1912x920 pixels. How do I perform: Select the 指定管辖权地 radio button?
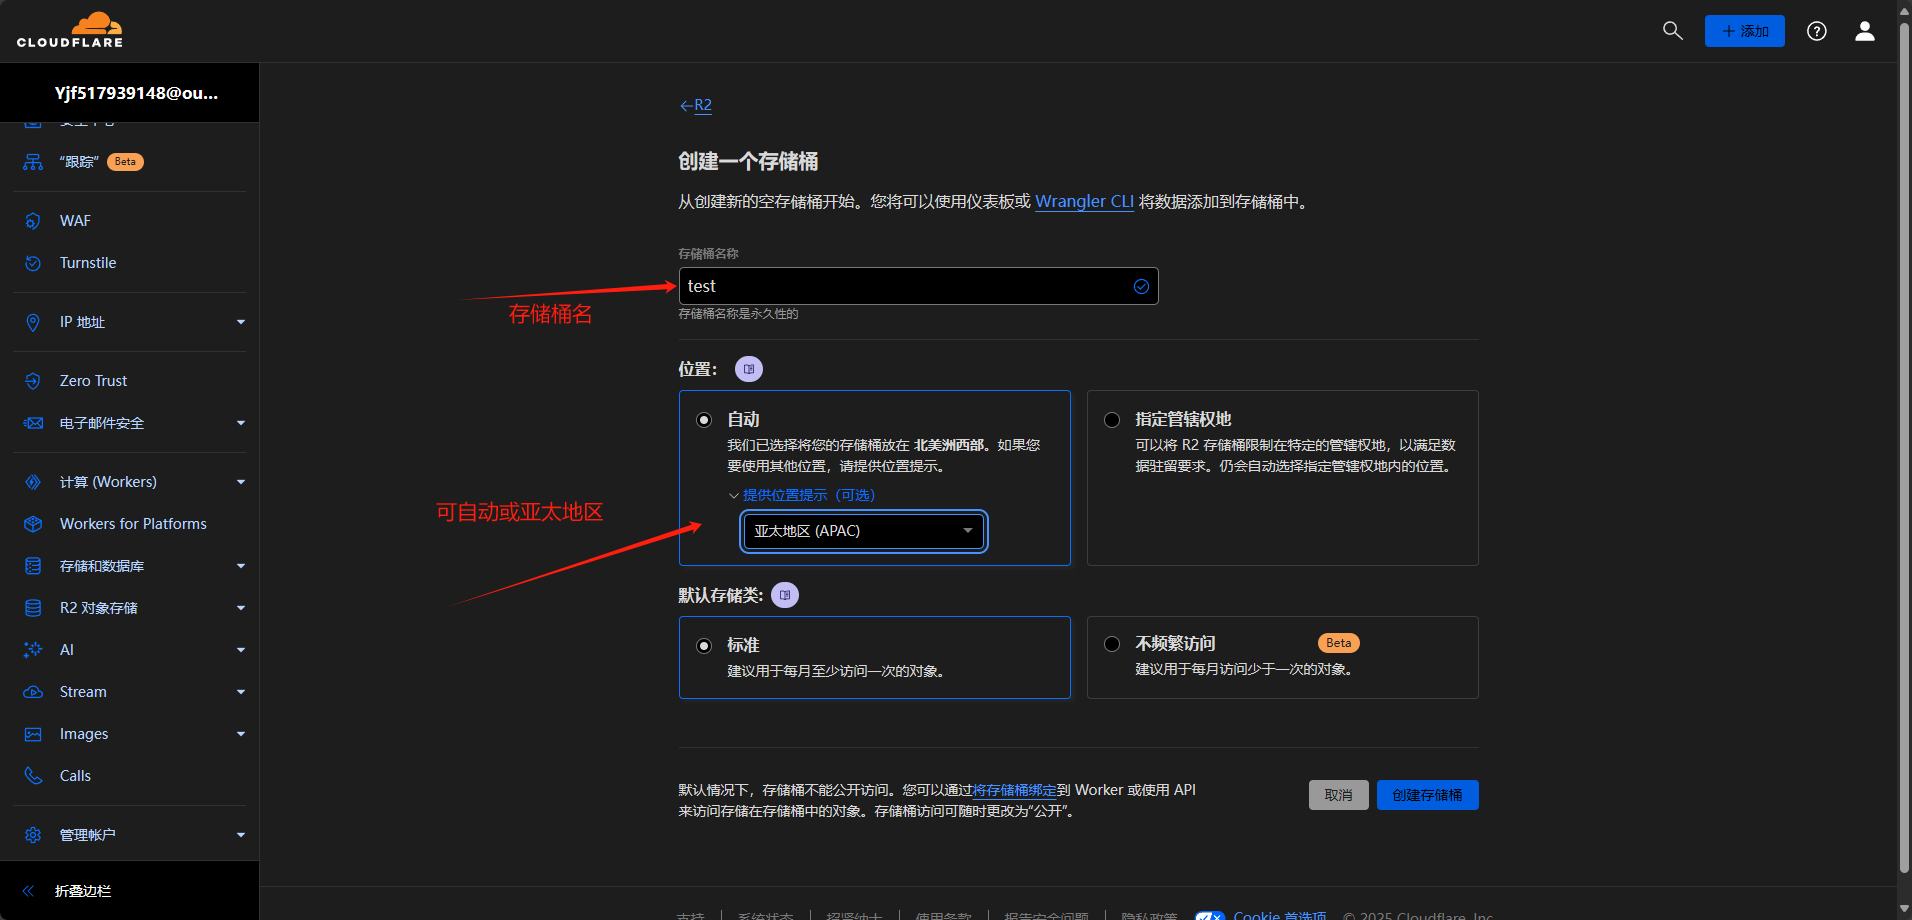pyautogui.click(x=1112, y=420)
